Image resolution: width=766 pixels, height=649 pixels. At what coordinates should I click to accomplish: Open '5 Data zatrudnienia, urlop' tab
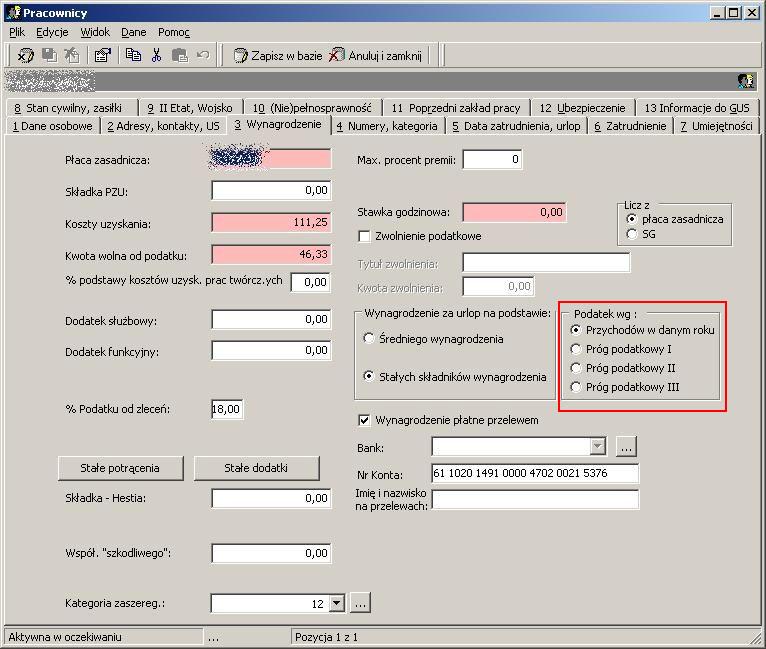point(516,126)
